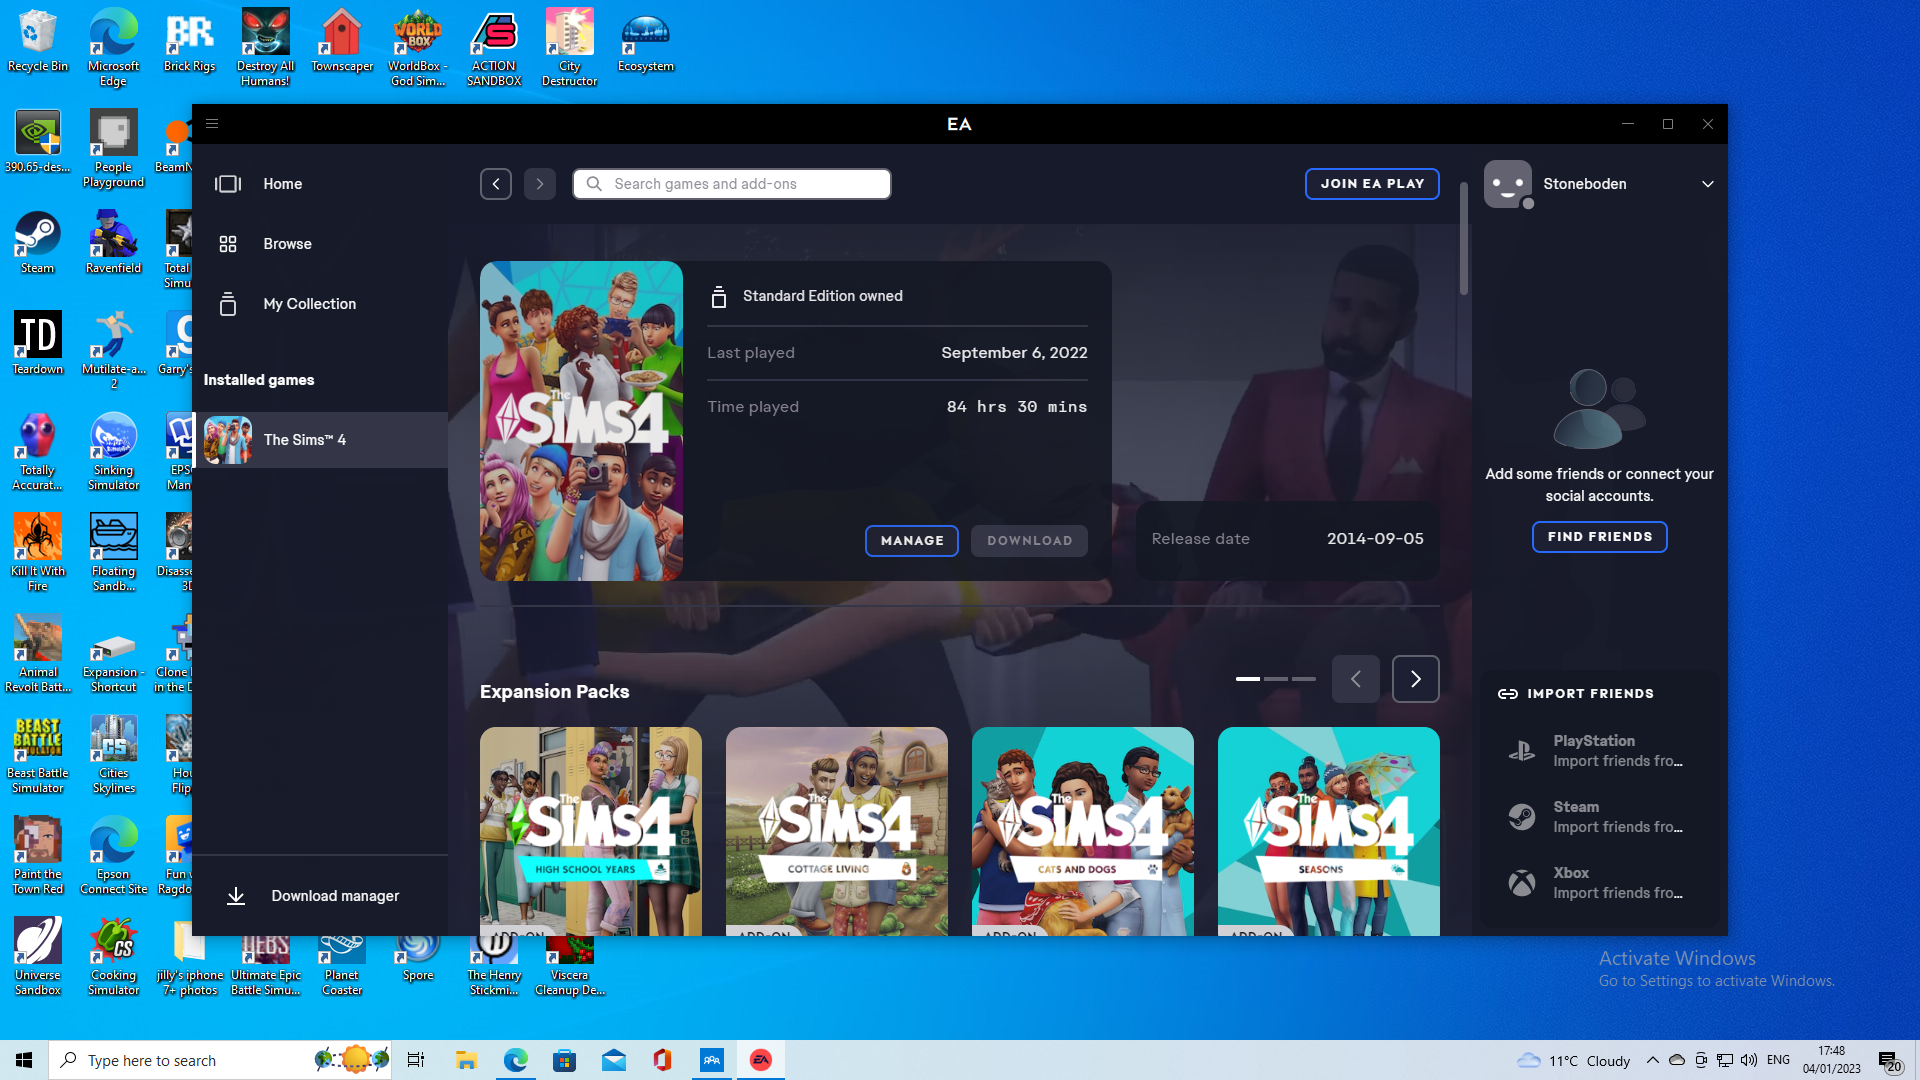Image resolution: width=1920 pixels, height=1080 pixels.
Task: Open Universe Sandbox desktop shortcut
Action: coord(38,957)
